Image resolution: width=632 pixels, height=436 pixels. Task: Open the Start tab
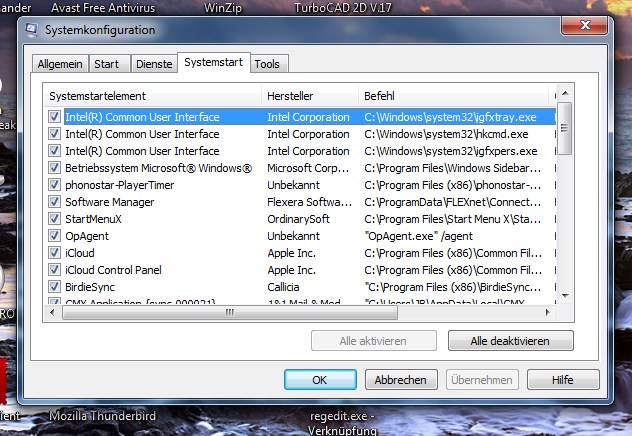tap(109, 64)
